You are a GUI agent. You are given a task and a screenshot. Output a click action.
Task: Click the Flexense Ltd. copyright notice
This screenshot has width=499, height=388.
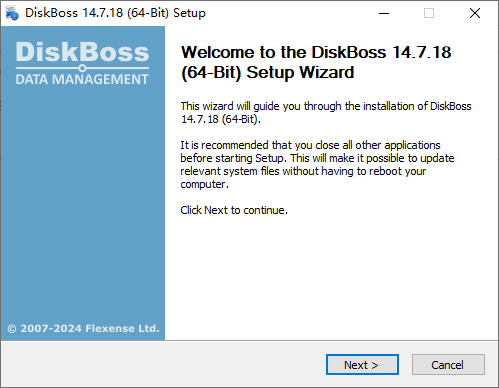pyautogui.click(x=83, y=328)
